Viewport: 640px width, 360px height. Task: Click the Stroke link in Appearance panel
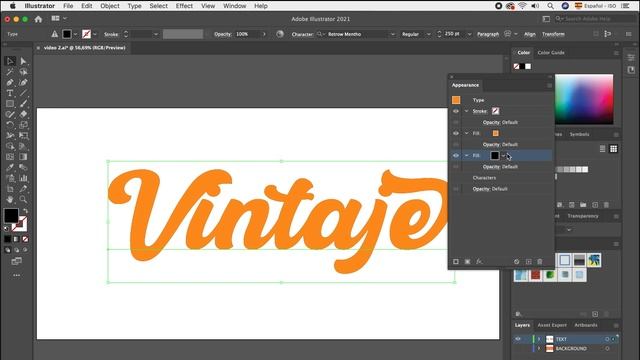point(480,111)
